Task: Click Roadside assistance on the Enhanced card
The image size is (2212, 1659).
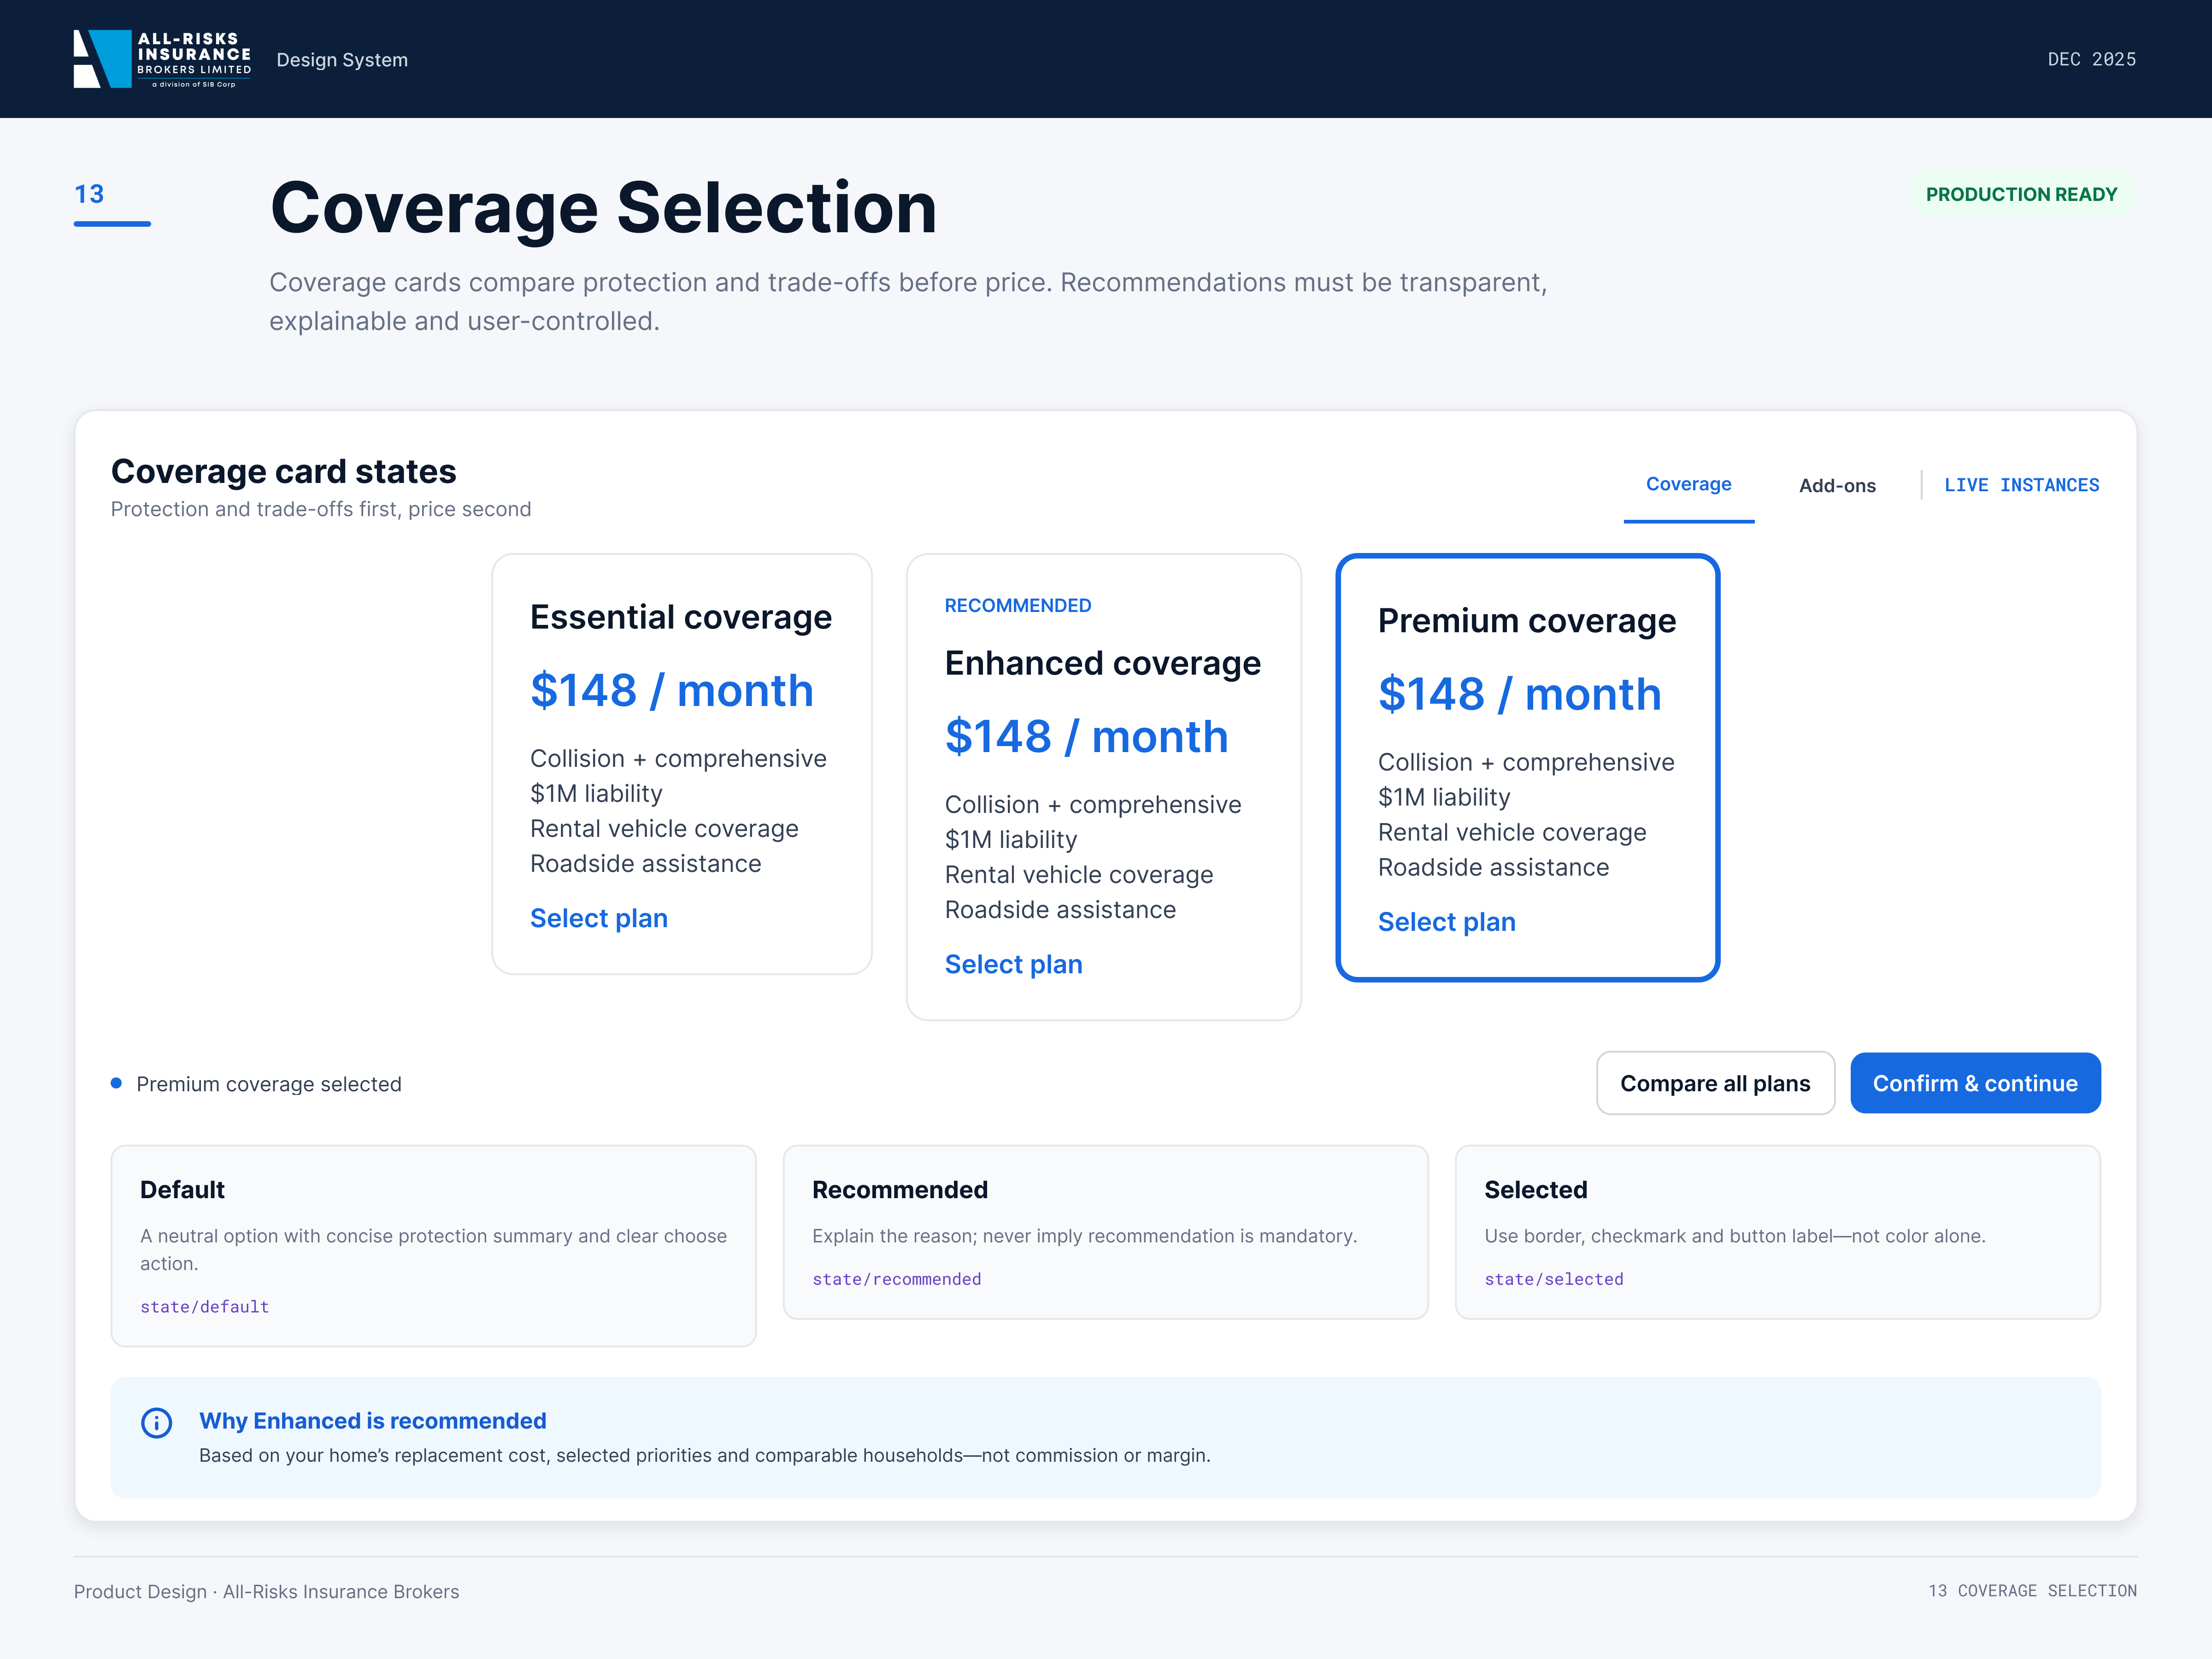Action: (x=1060, y=910)
